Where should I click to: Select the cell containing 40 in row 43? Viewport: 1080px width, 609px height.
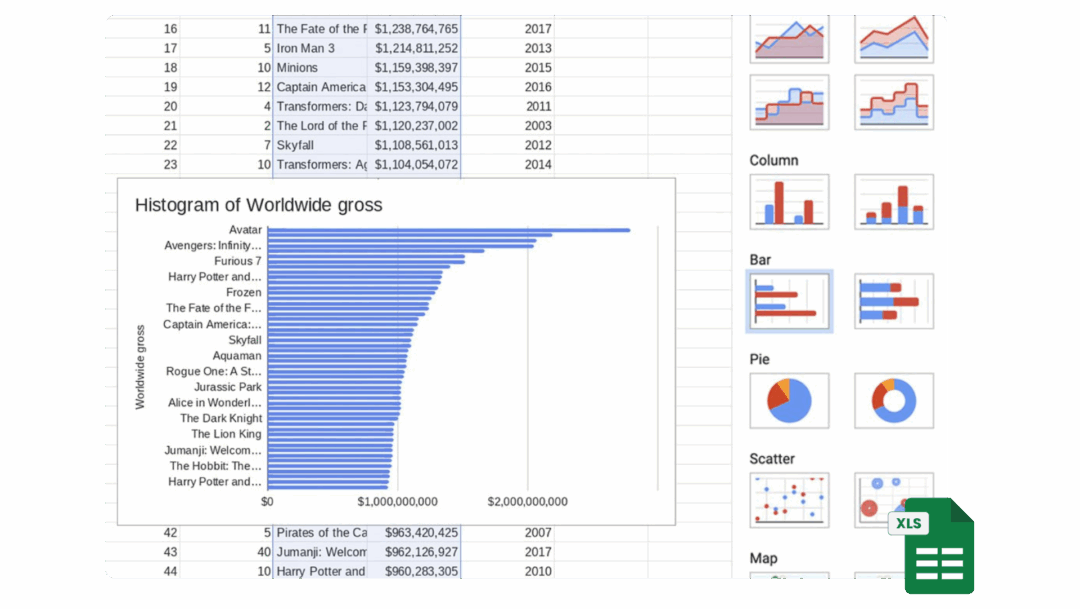[x=227, y=552]
